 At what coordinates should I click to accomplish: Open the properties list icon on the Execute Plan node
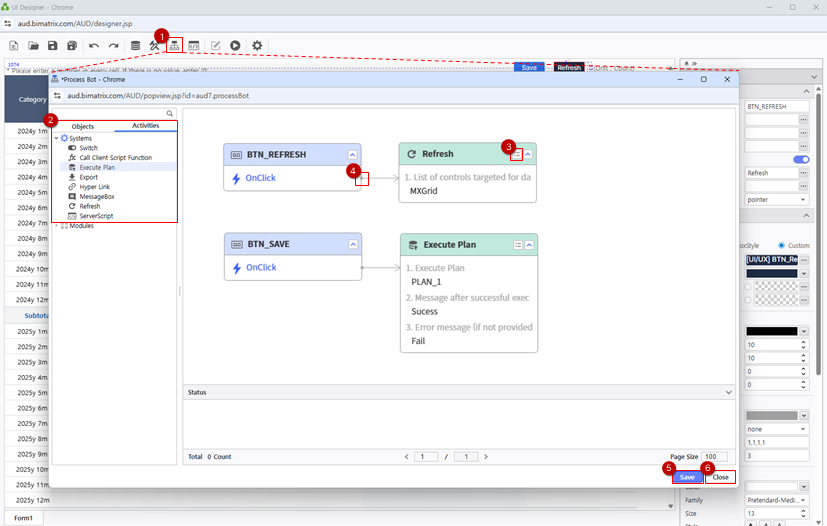pyautogui.click(x=518, y=244)
